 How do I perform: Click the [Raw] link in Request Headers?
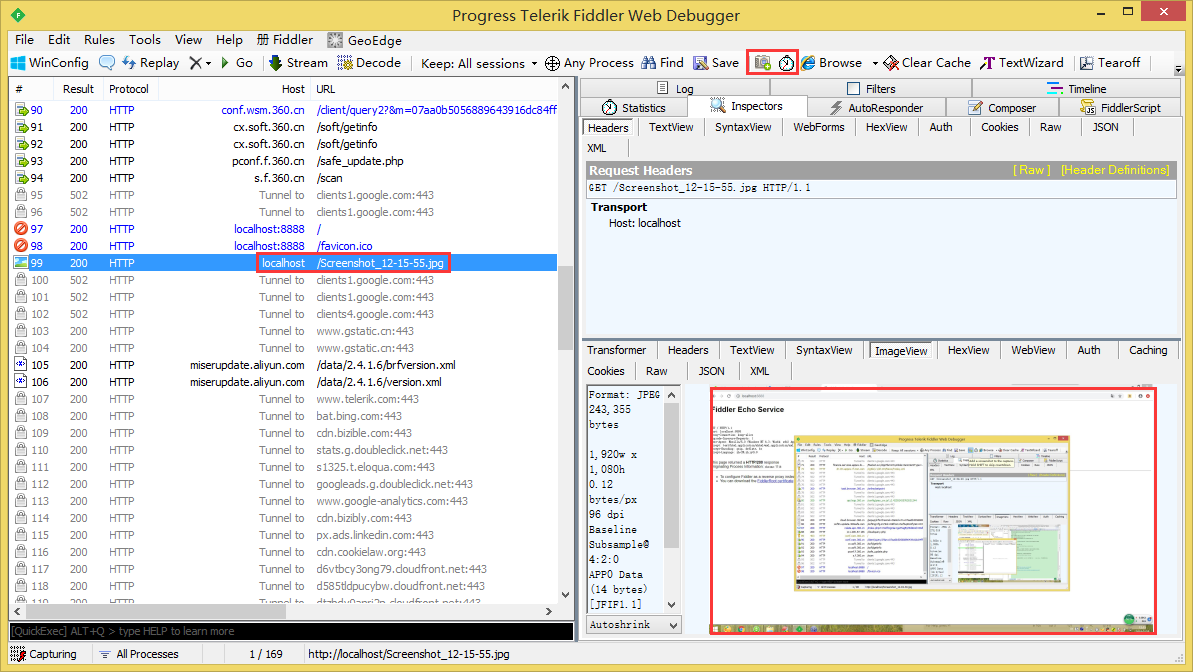point(1031,170)
